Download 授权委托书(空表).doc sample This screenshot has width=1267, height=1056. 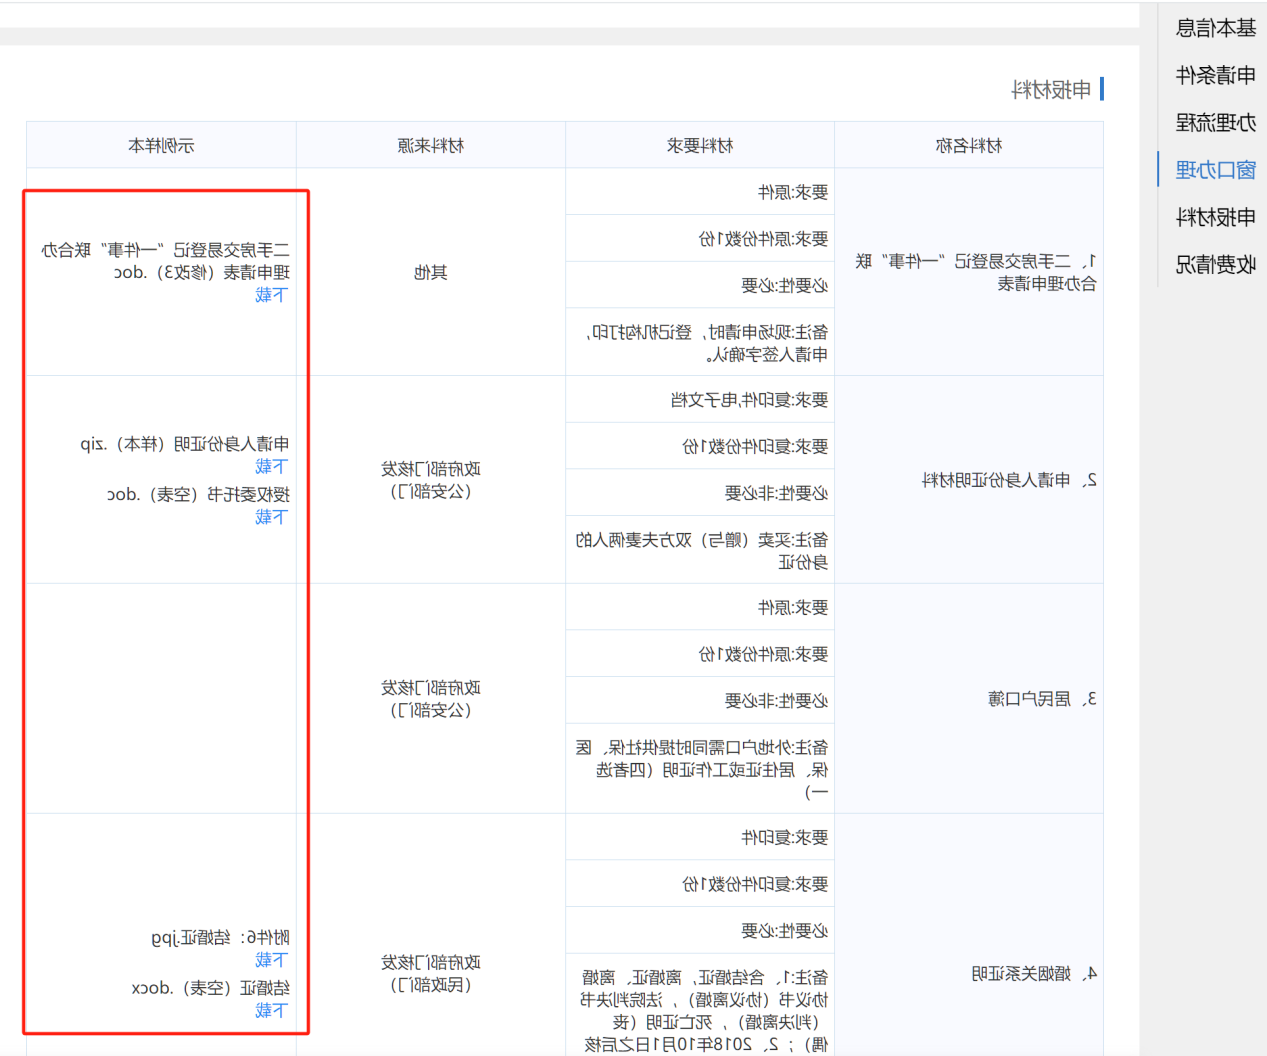coord(271,517)
